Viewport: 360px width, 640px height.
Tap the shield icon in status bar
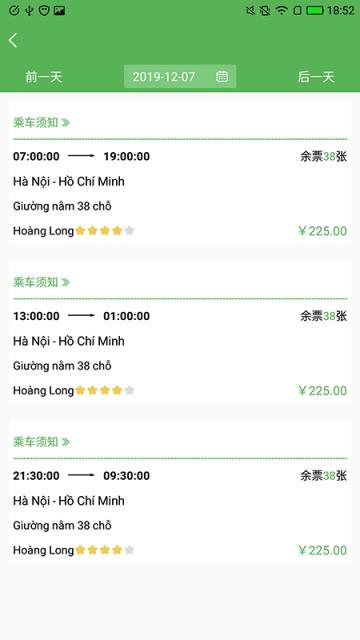[x=44, y=10]
